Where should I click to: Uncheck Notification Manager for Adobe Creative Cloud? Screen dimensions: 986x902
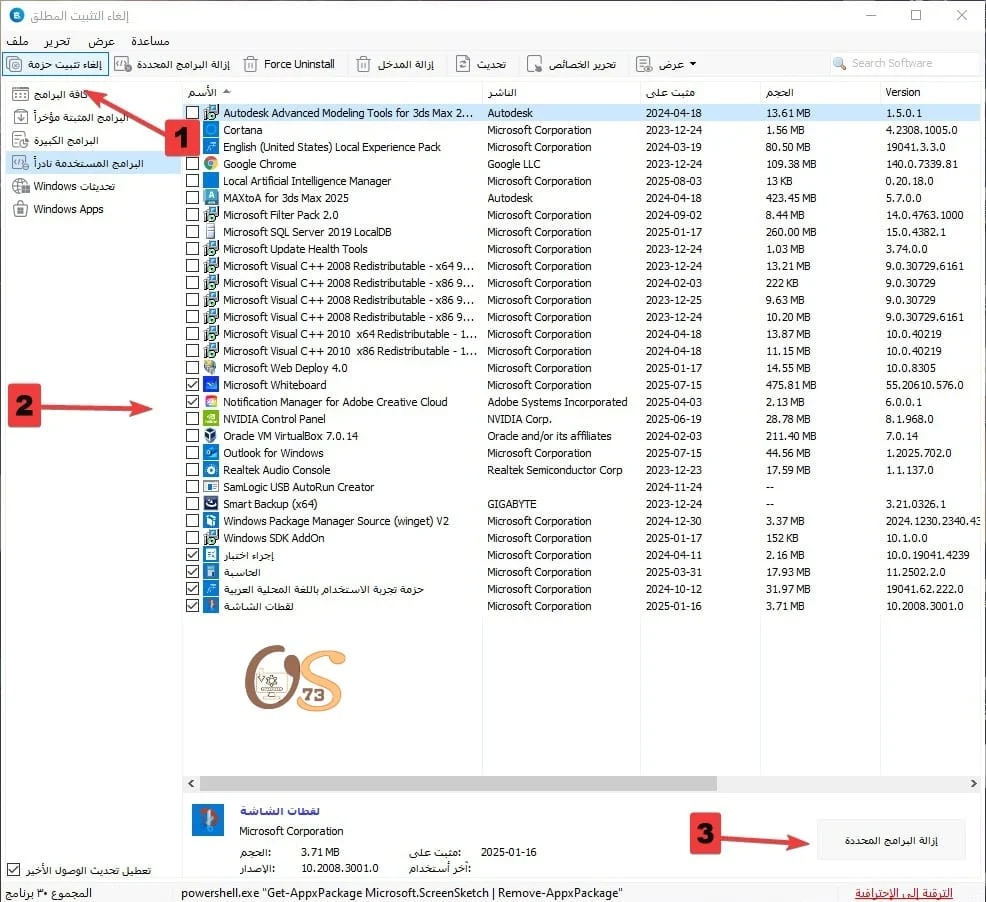click(x=192, y=401)
